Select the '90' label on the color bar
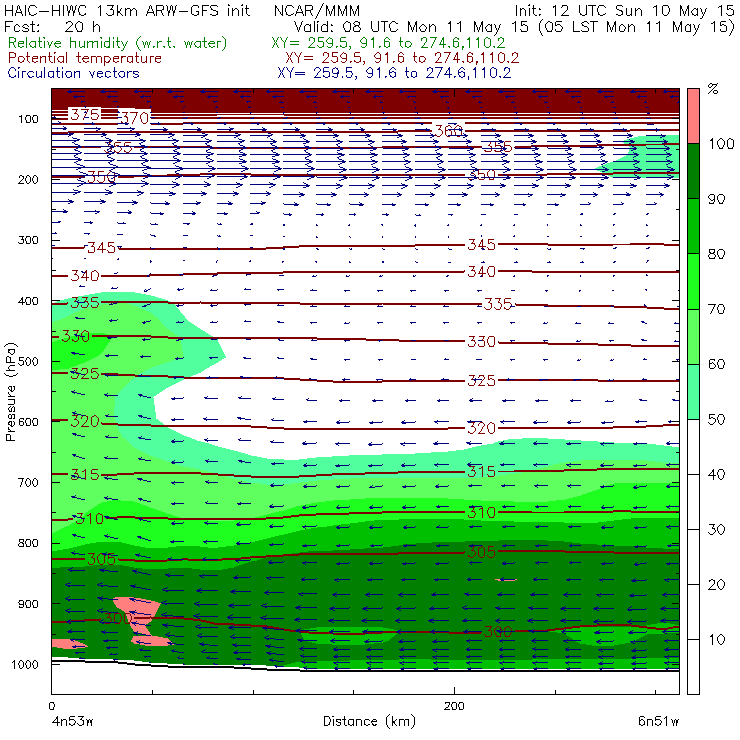The width and height of the screenshot is (740, 740). pos(716,199)
